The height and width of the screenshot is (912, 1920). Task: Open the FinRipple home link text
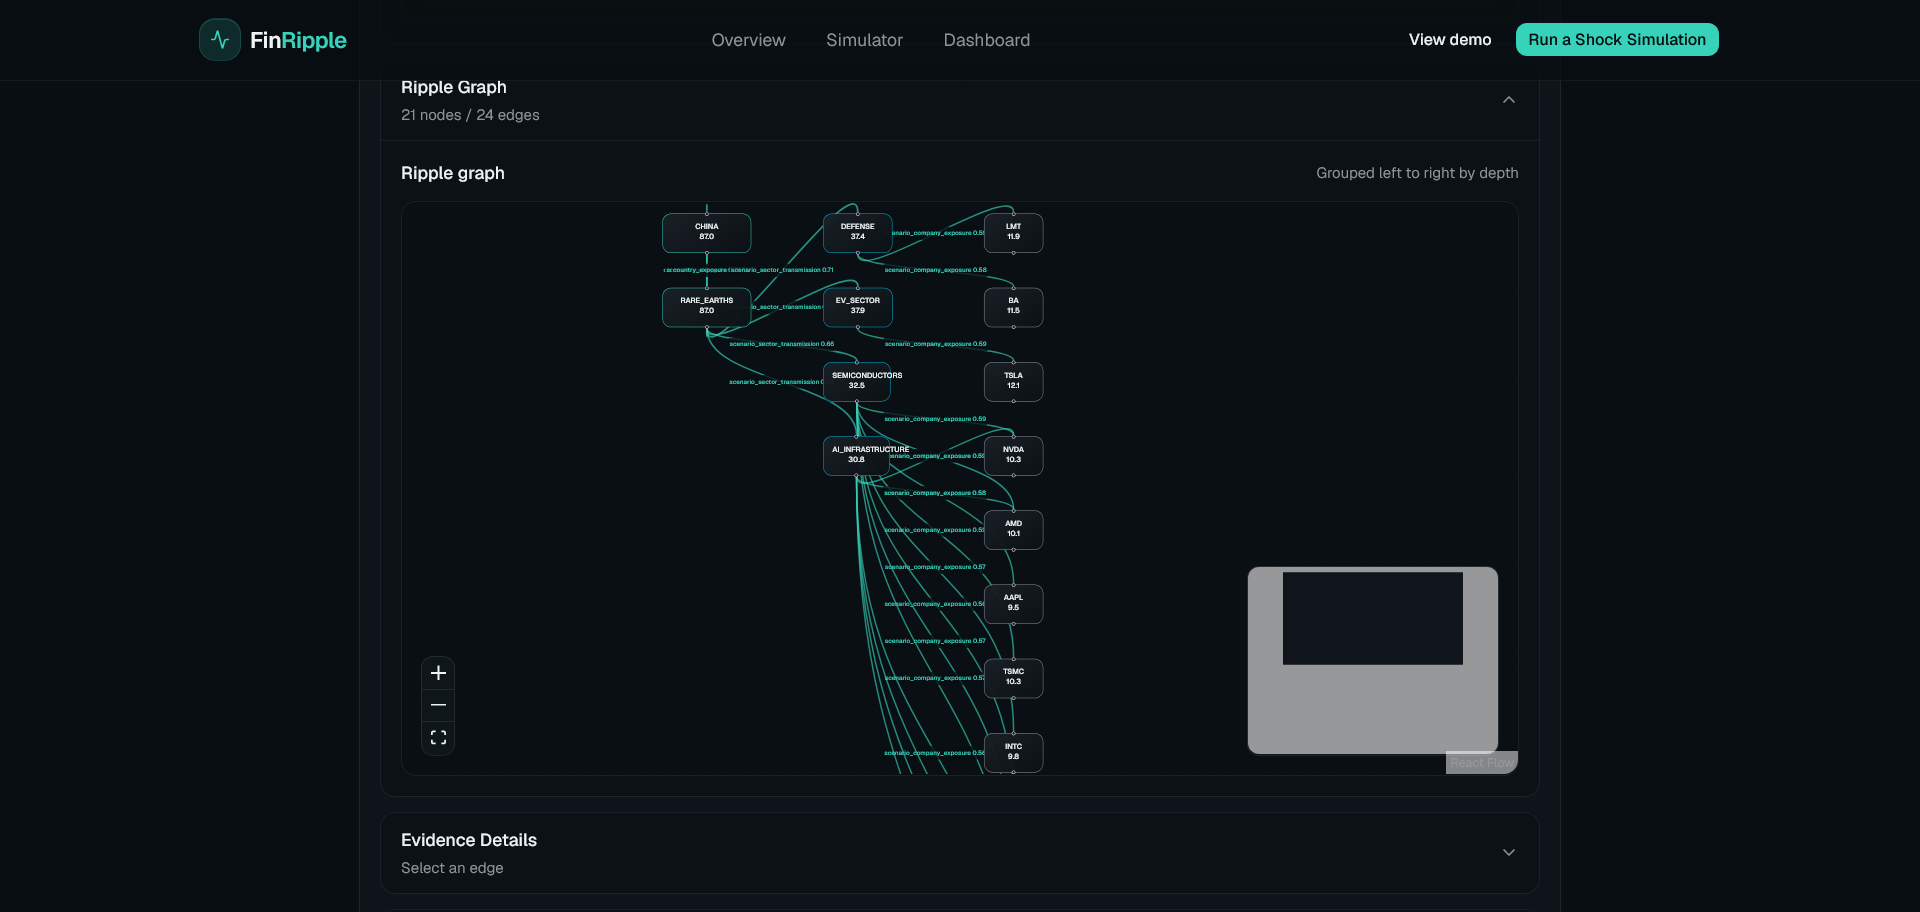click(298, 40)
